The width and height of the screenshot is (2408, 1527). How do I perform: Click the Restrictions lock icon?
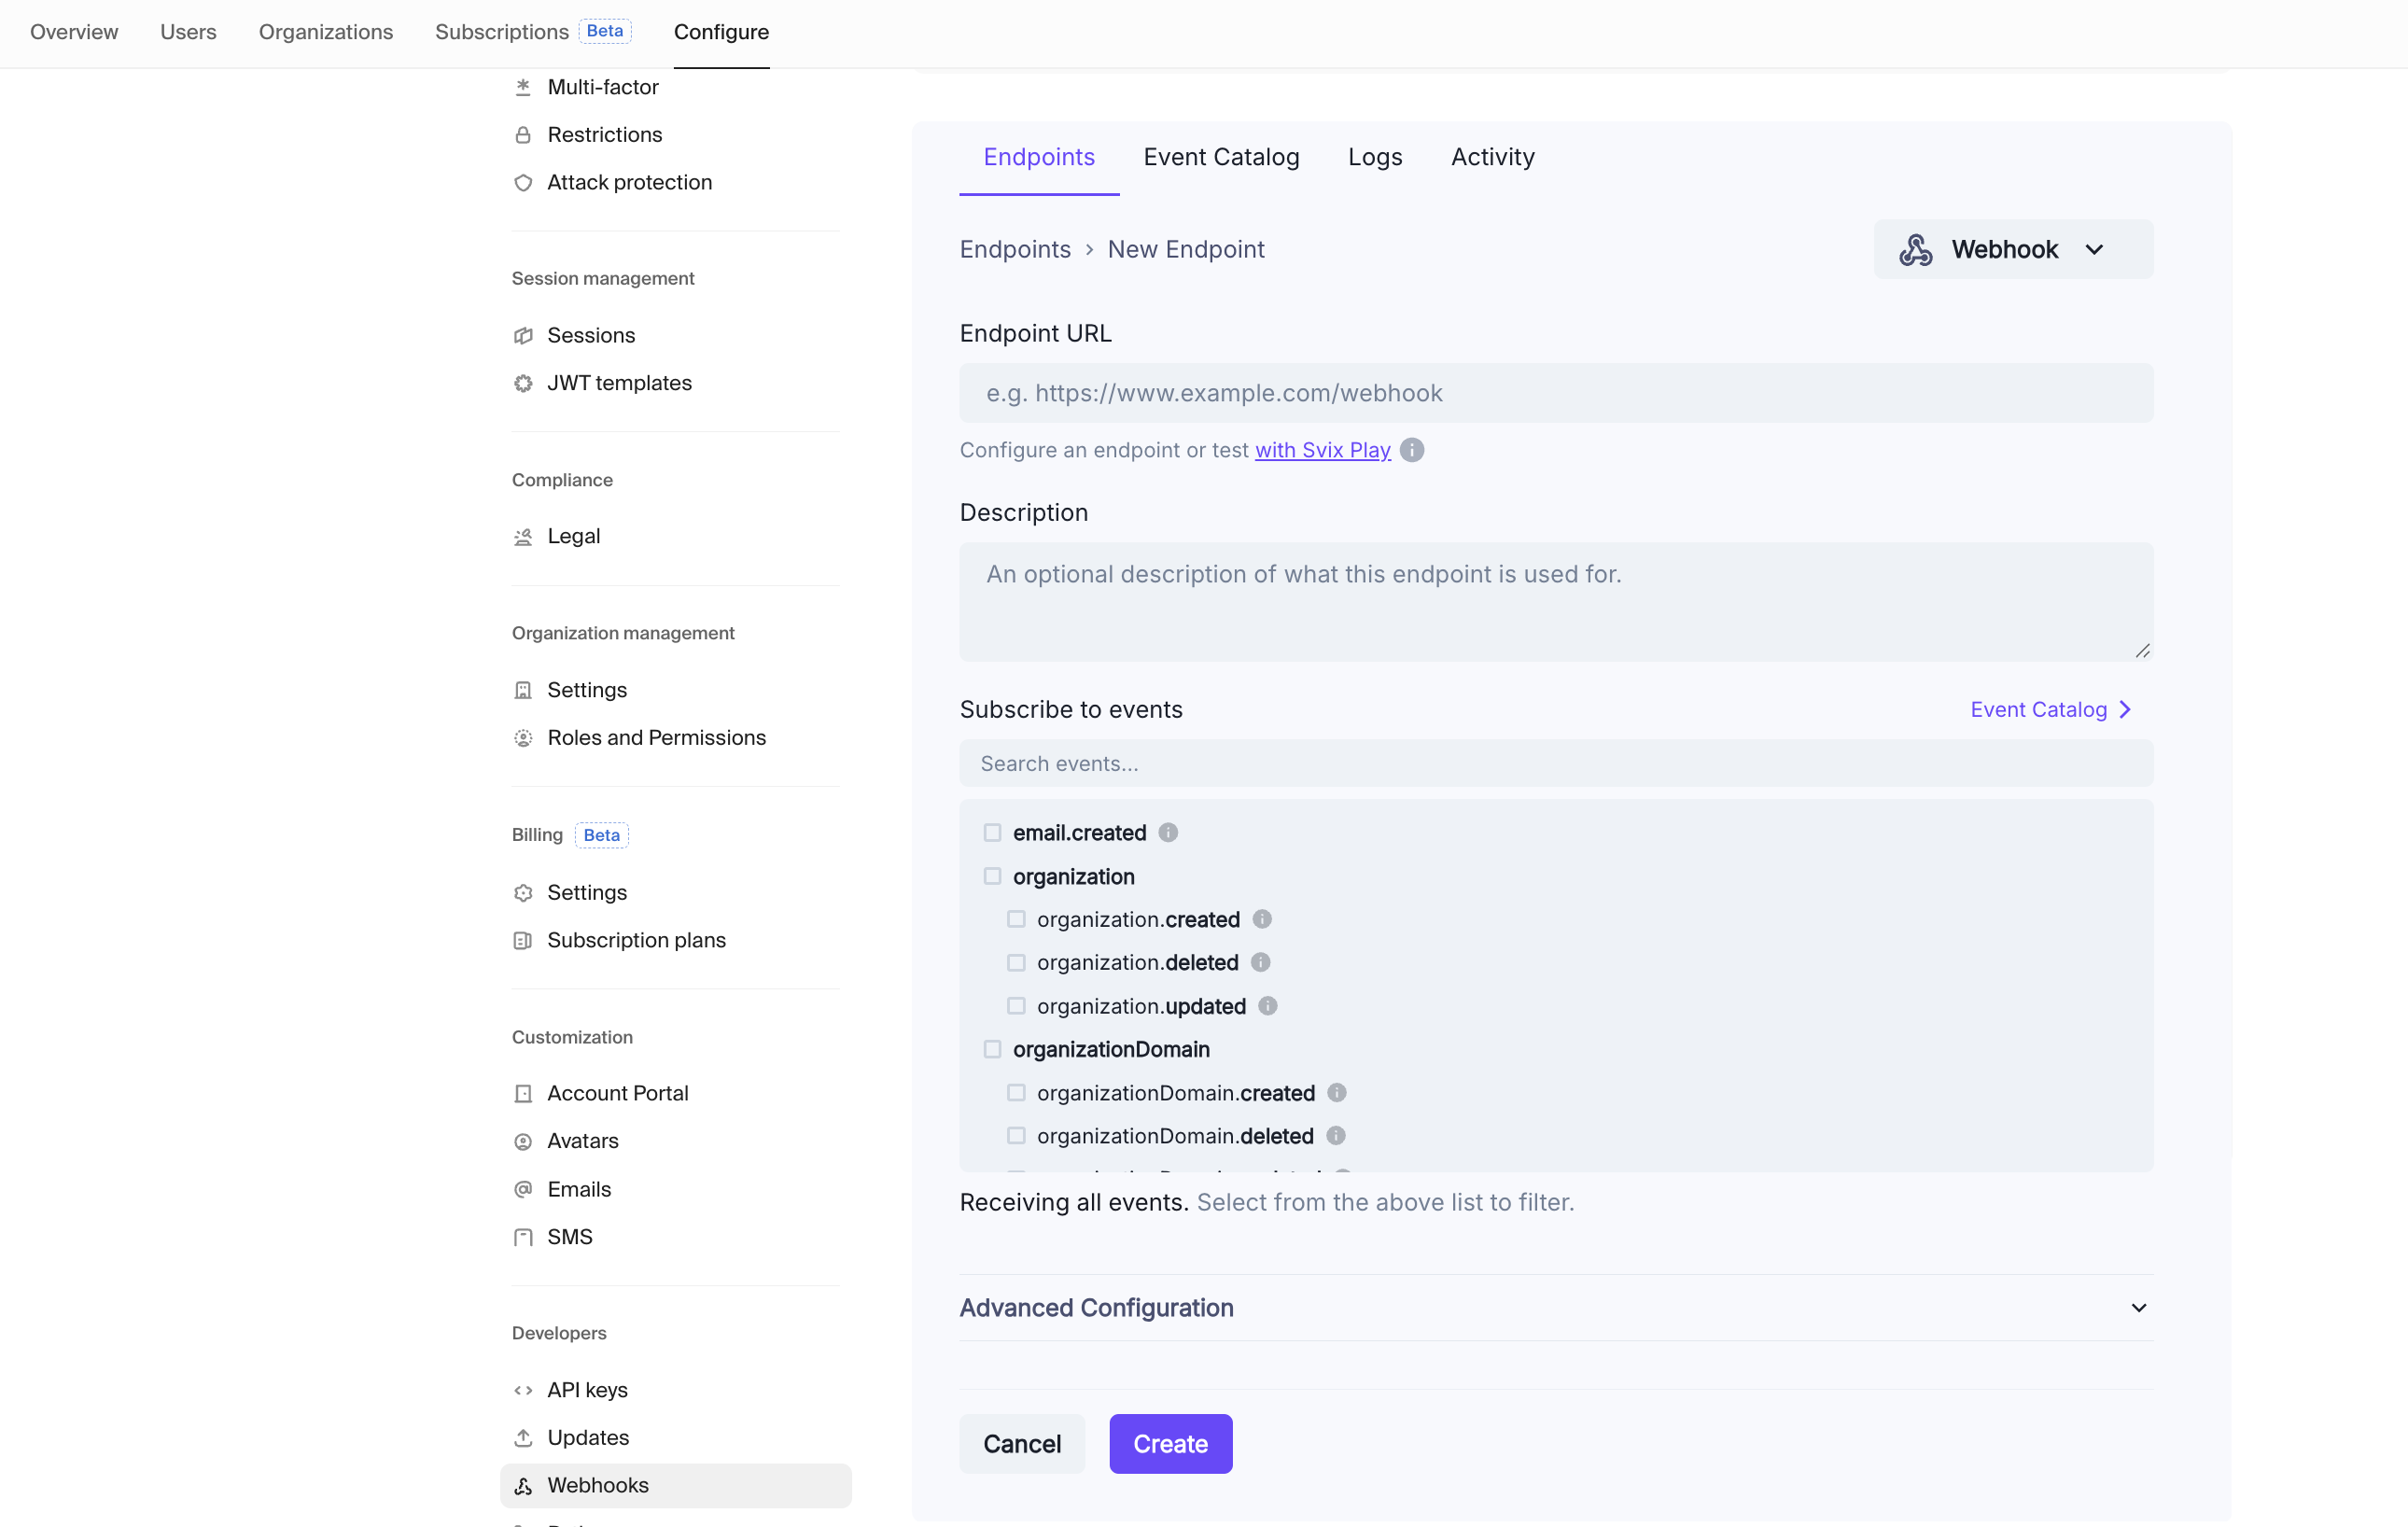coord(523,135)
